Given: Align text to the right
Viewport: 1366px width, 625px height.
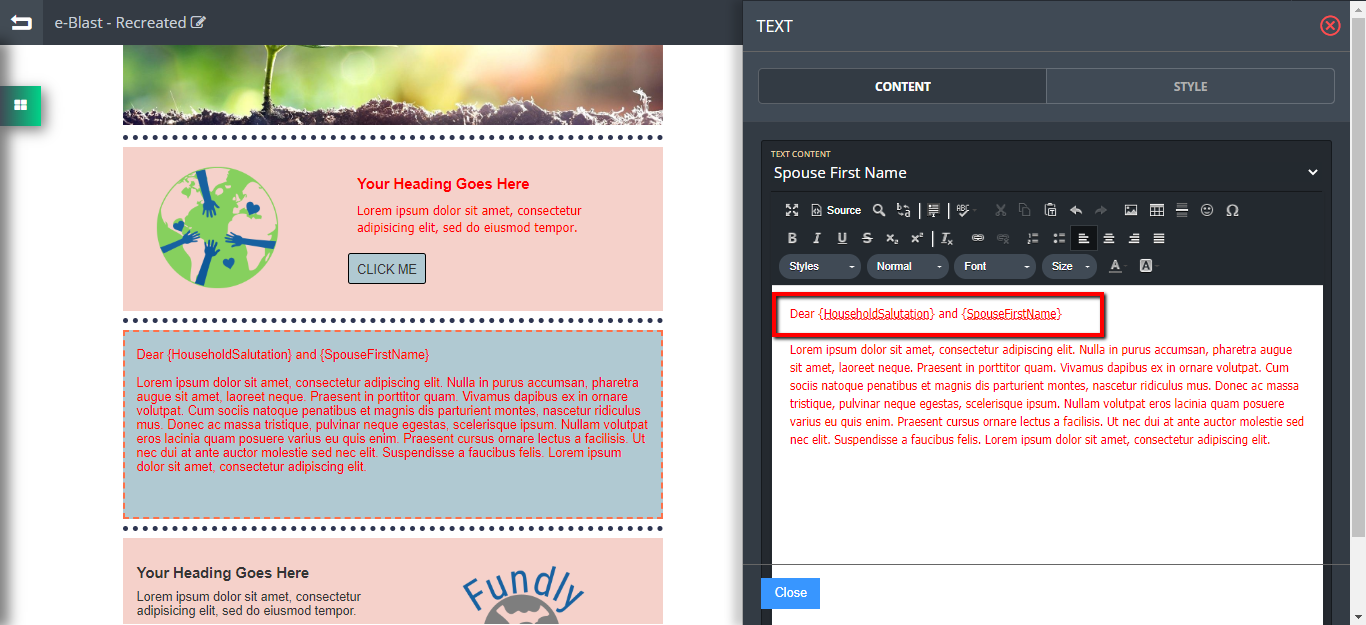Looking at the screenshot, I should tap(1134, 238).
